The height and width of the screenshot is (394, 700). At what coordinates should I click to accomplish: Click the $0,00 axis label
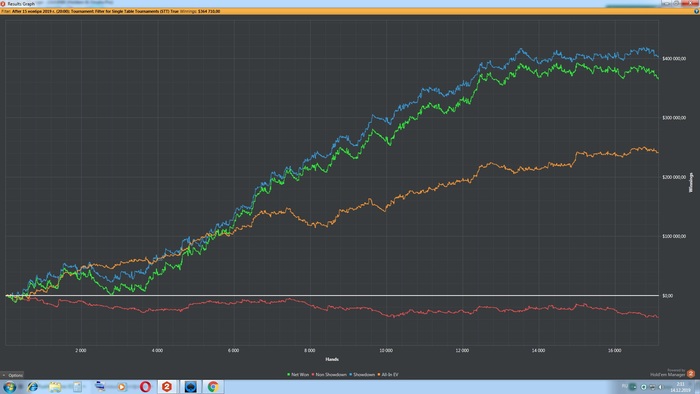[x=667, y=295]
